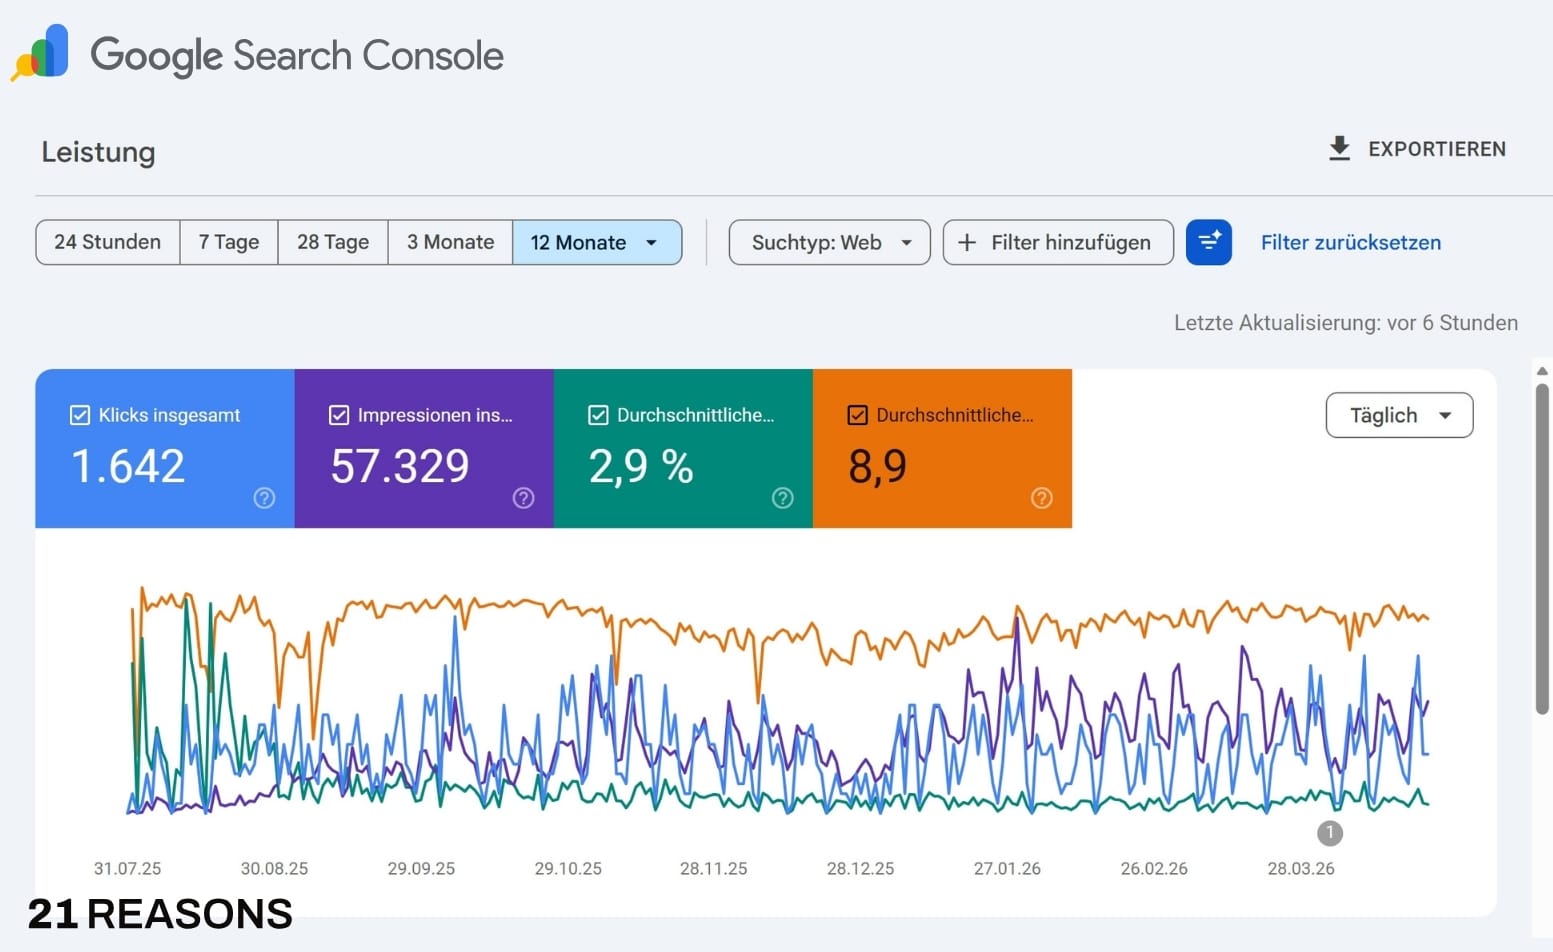Click the plus icon in Filter hinzufügen
The height and width of the screenshot is (952, 1553).
(x=967, y=242)
